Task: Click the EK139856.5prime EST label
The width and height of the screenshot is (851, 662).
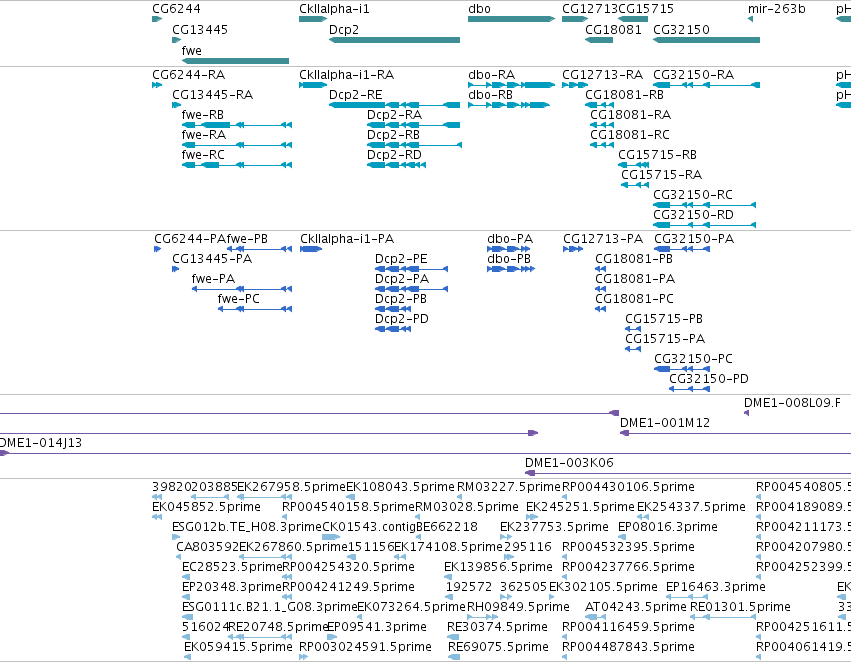Action: click(x=498, y=567)
